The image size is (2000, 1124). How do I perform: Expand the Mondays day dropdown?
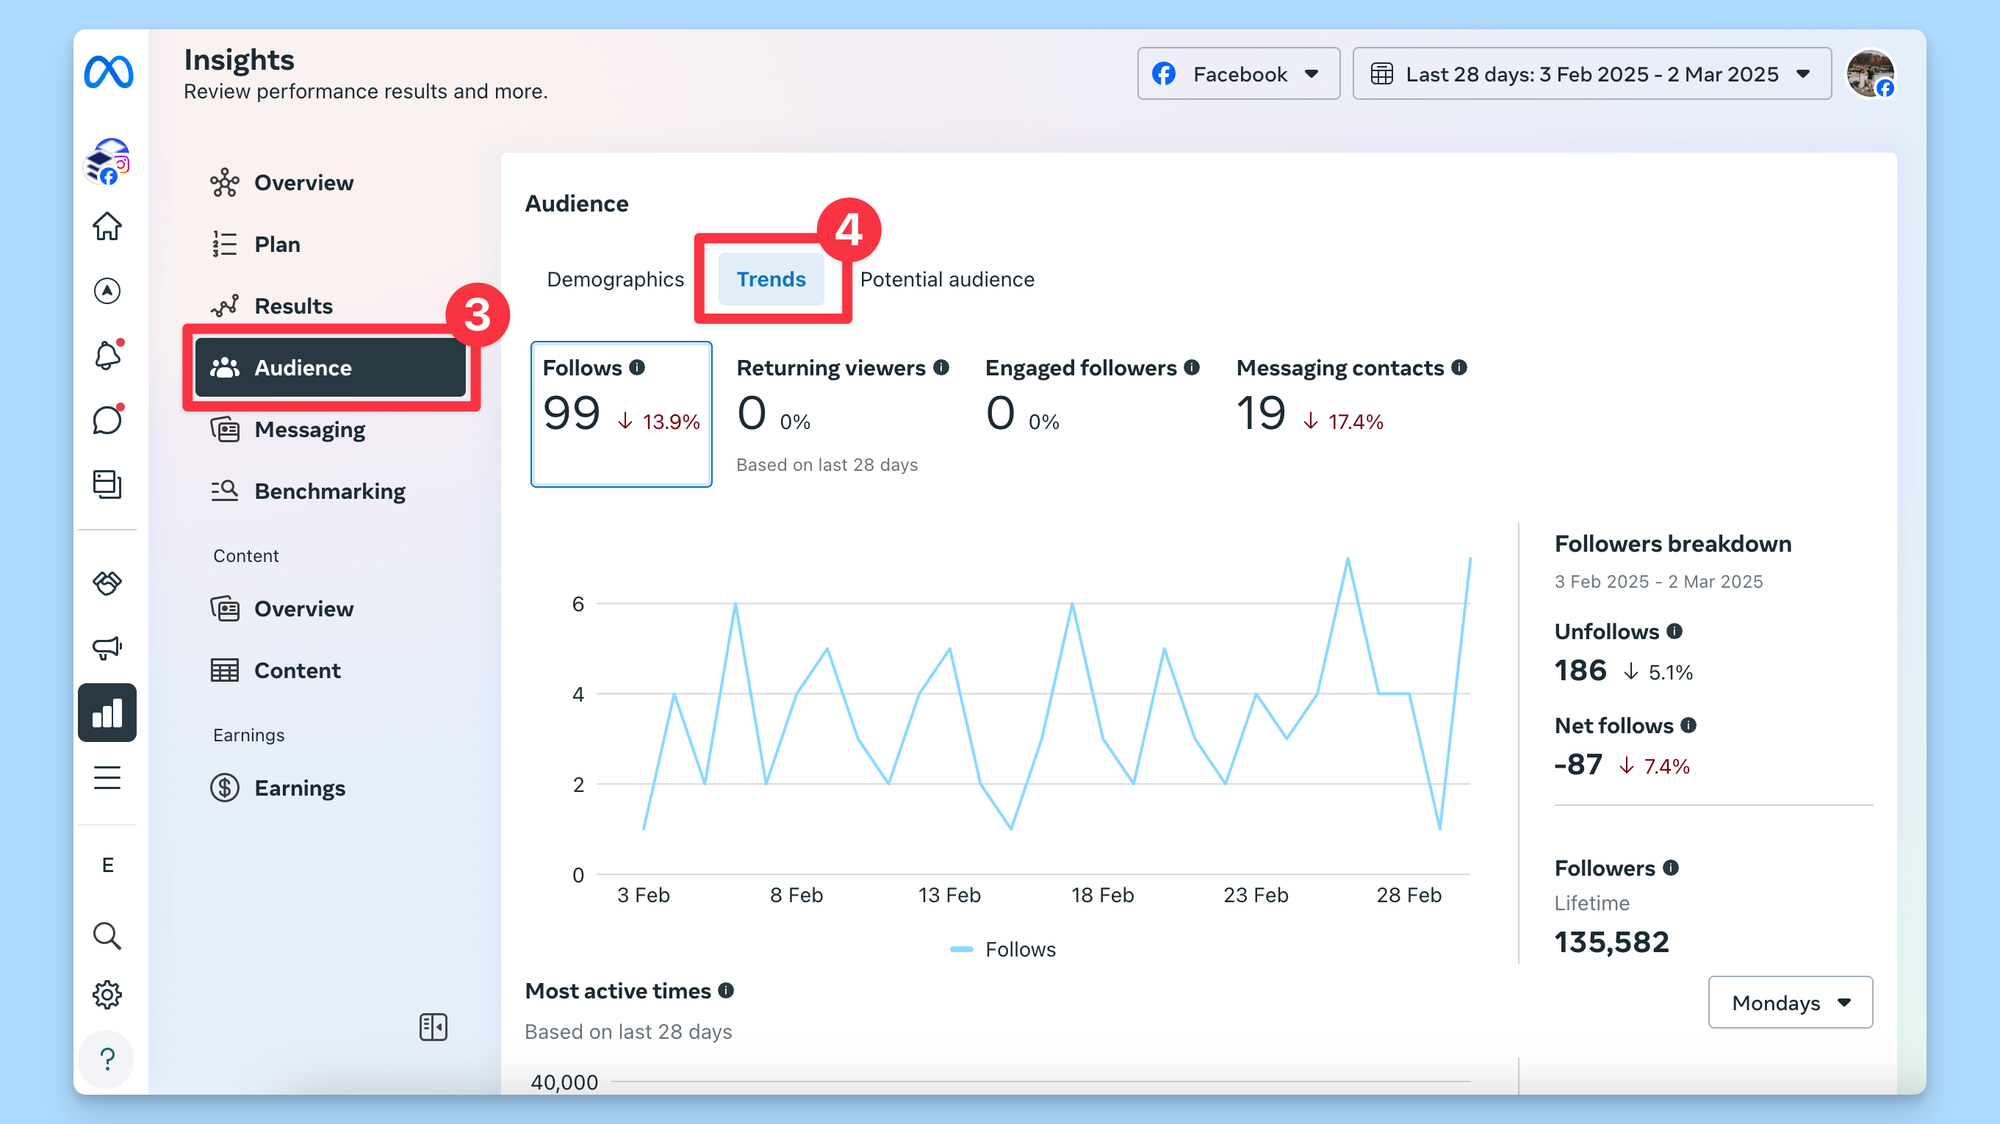point(1790,1002)
